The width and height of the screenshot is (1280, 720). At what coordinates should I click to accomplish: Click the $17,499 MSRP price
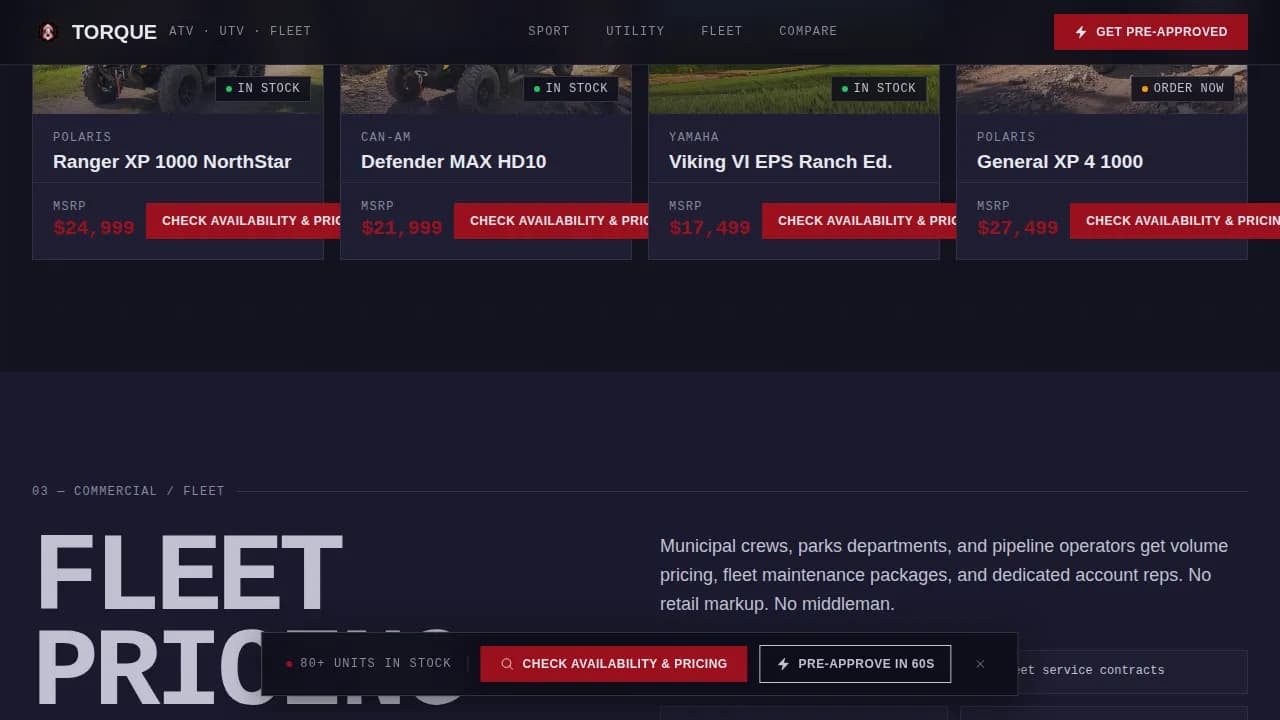710,228
